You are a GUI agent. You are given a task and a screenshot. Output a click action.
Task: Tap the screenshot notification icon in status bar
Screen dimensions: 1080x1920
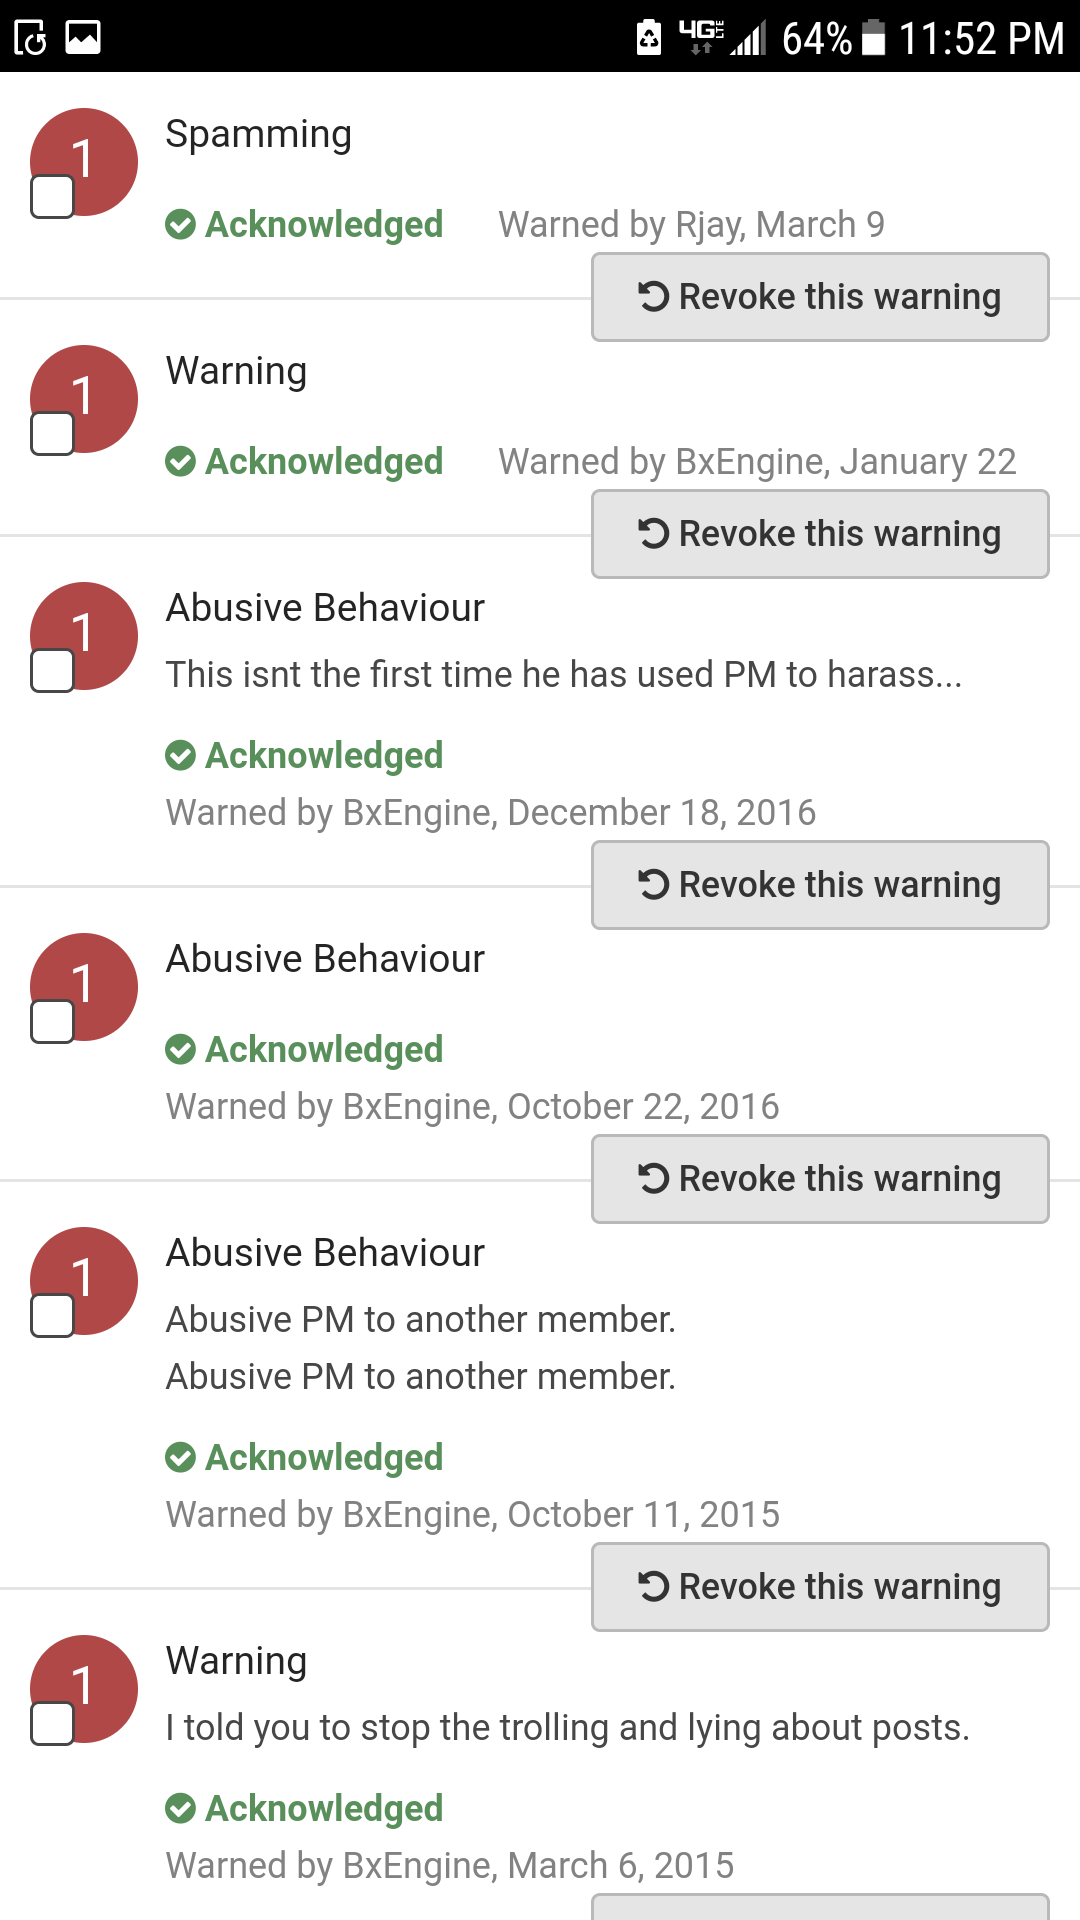click(31, 38)
